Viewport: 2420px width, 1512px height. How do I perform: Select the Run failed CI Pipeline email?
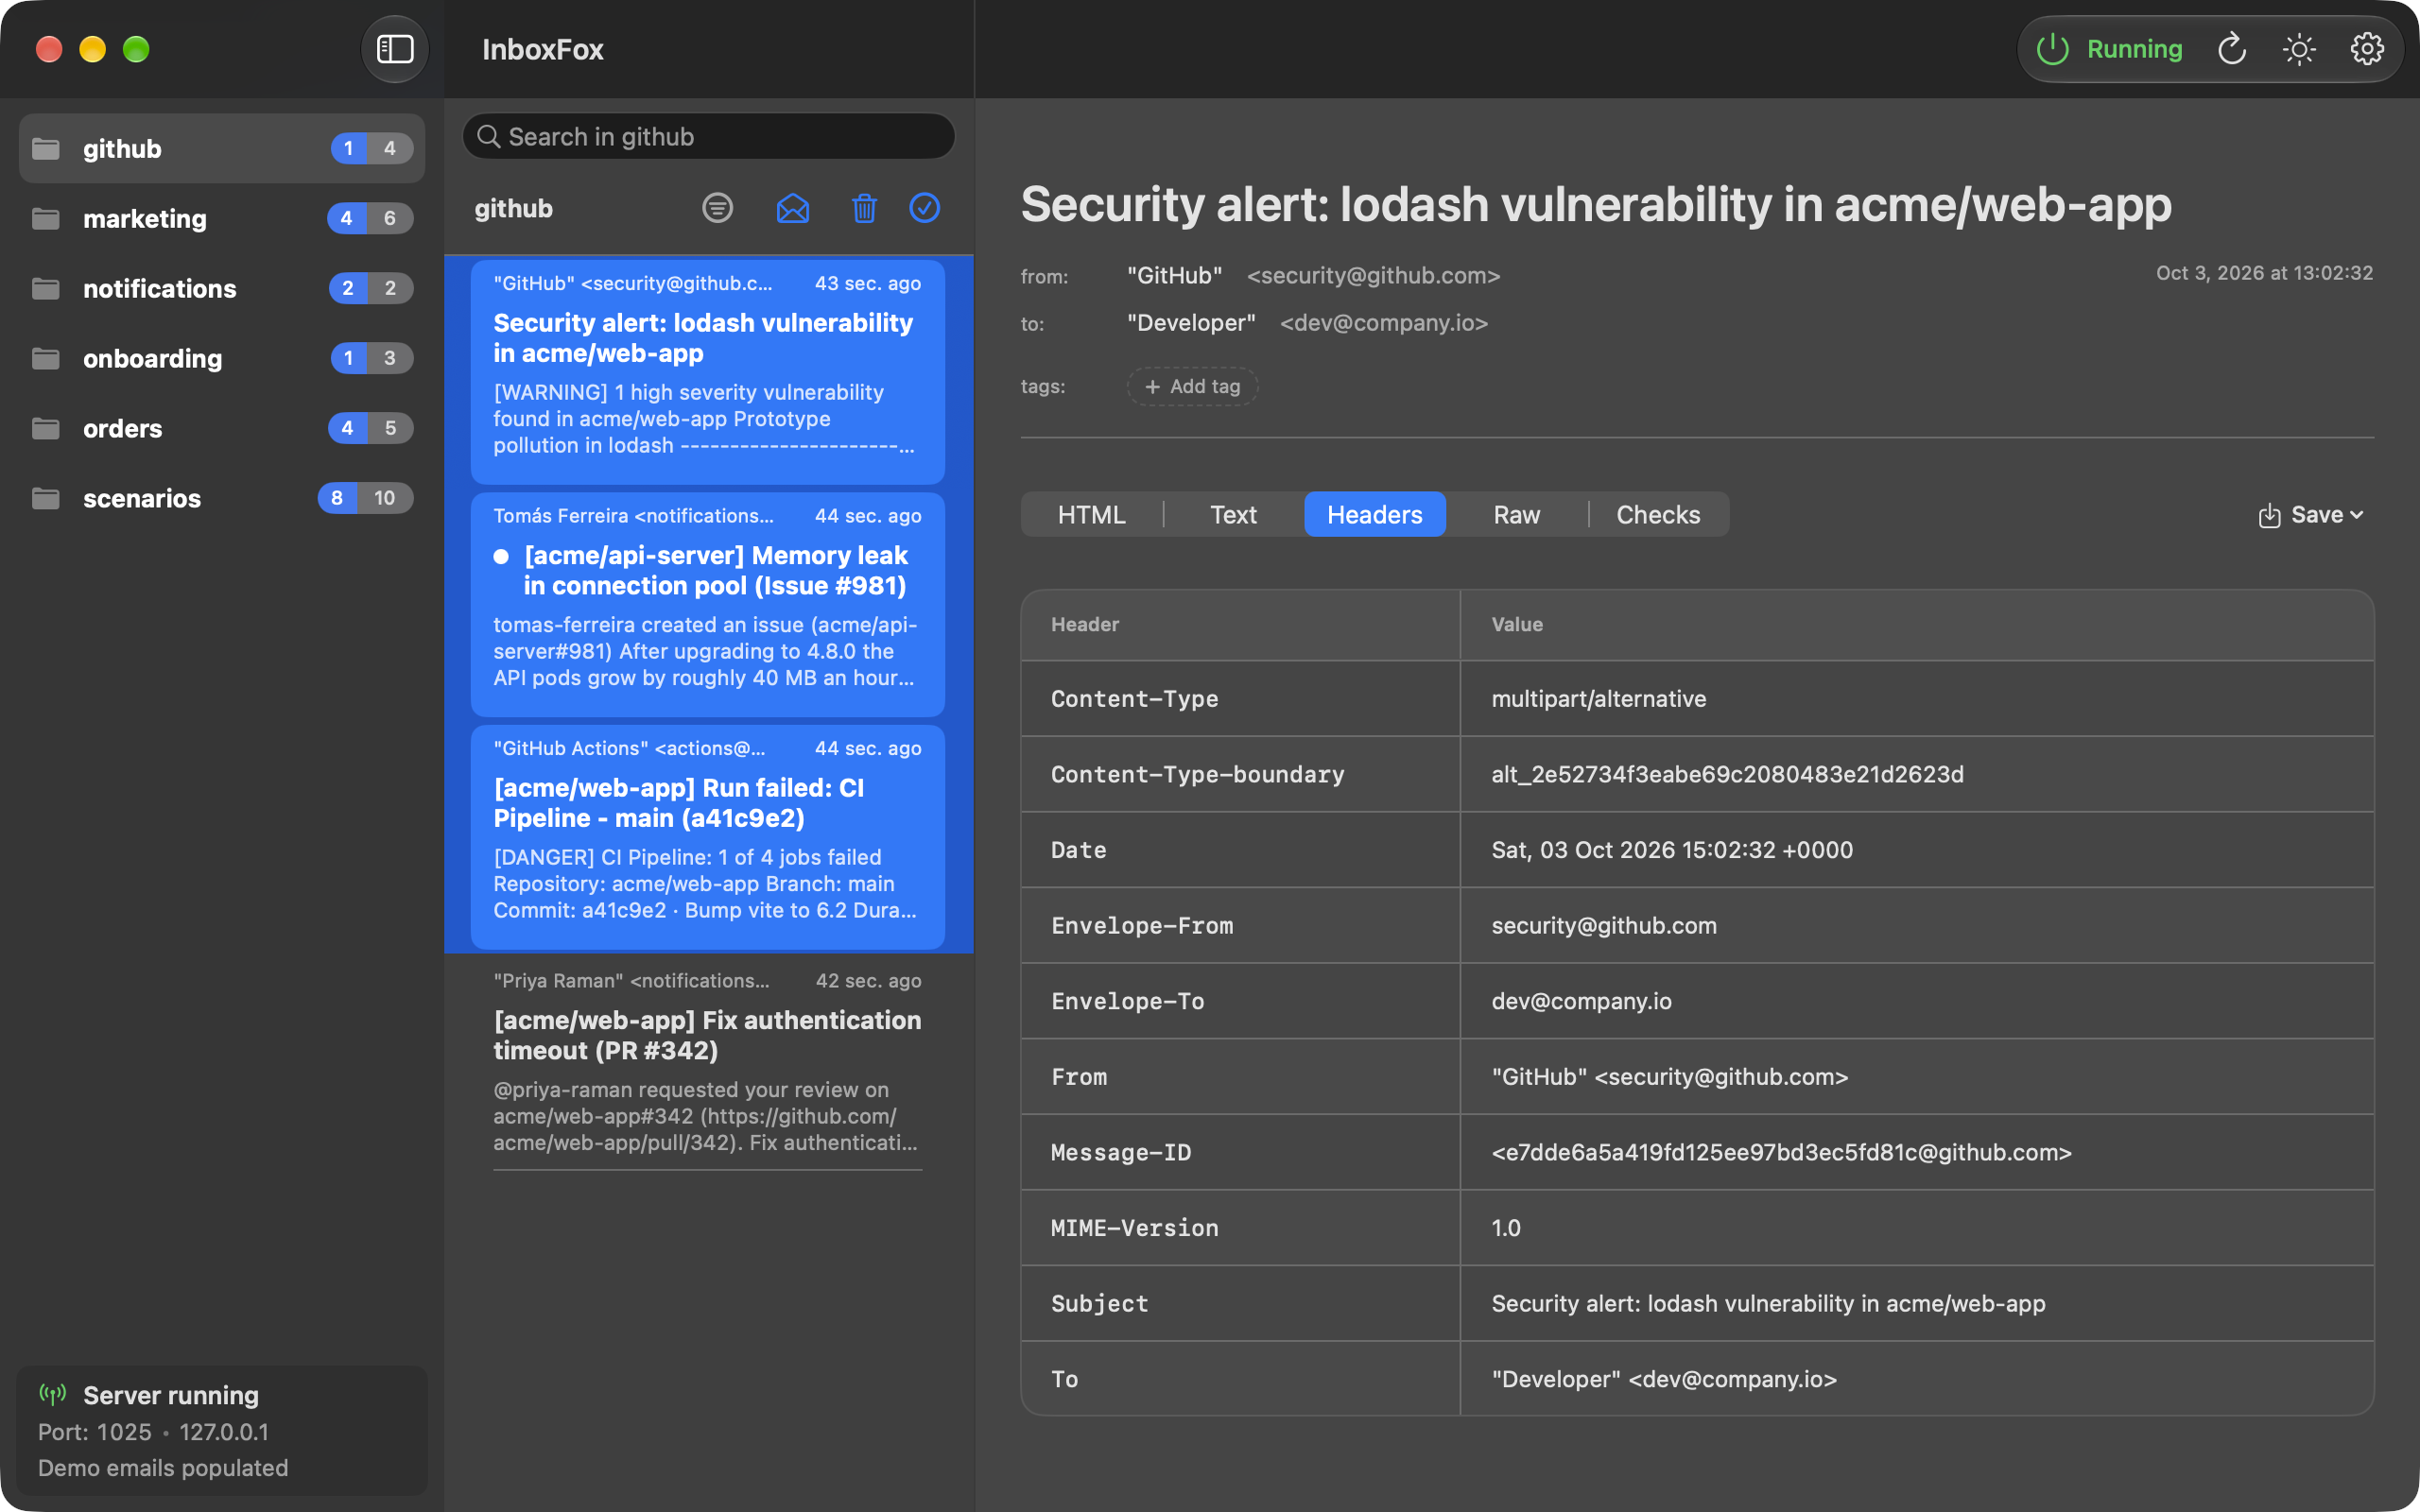(x=708, y=837)
